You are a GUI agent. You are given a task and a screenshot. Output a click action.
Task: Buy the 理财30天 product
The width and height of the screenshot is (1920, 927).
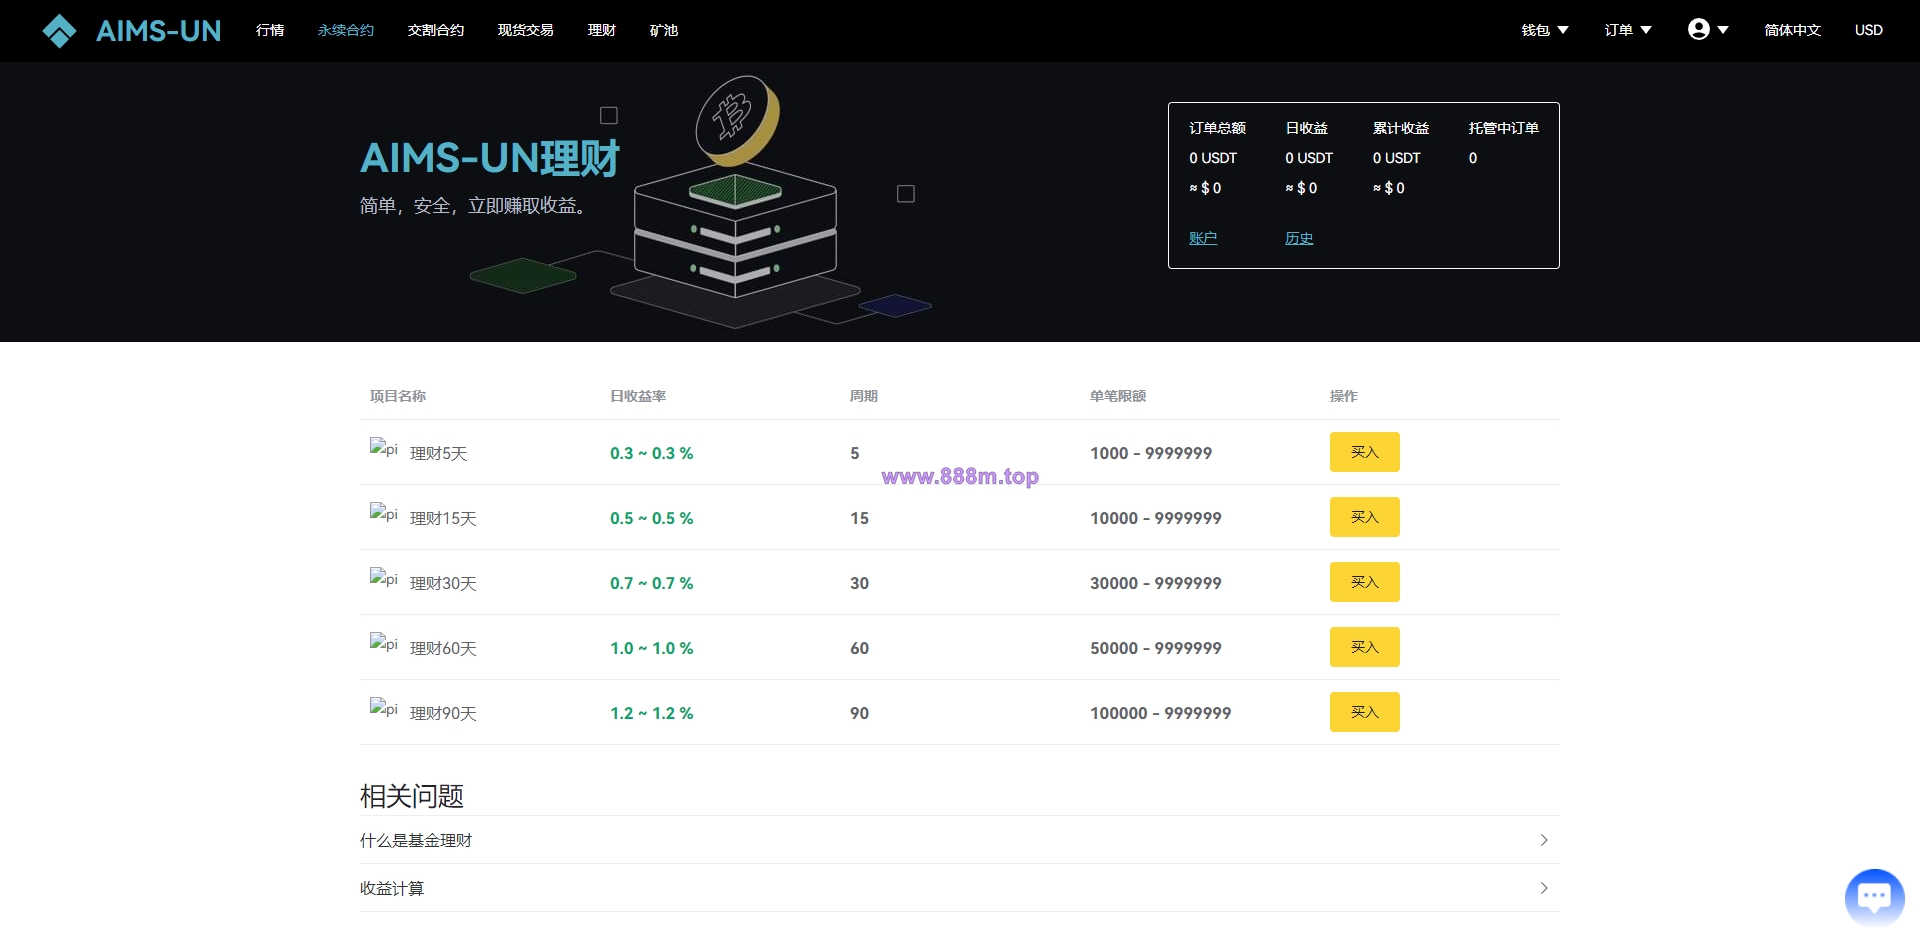click(1364, 582)
